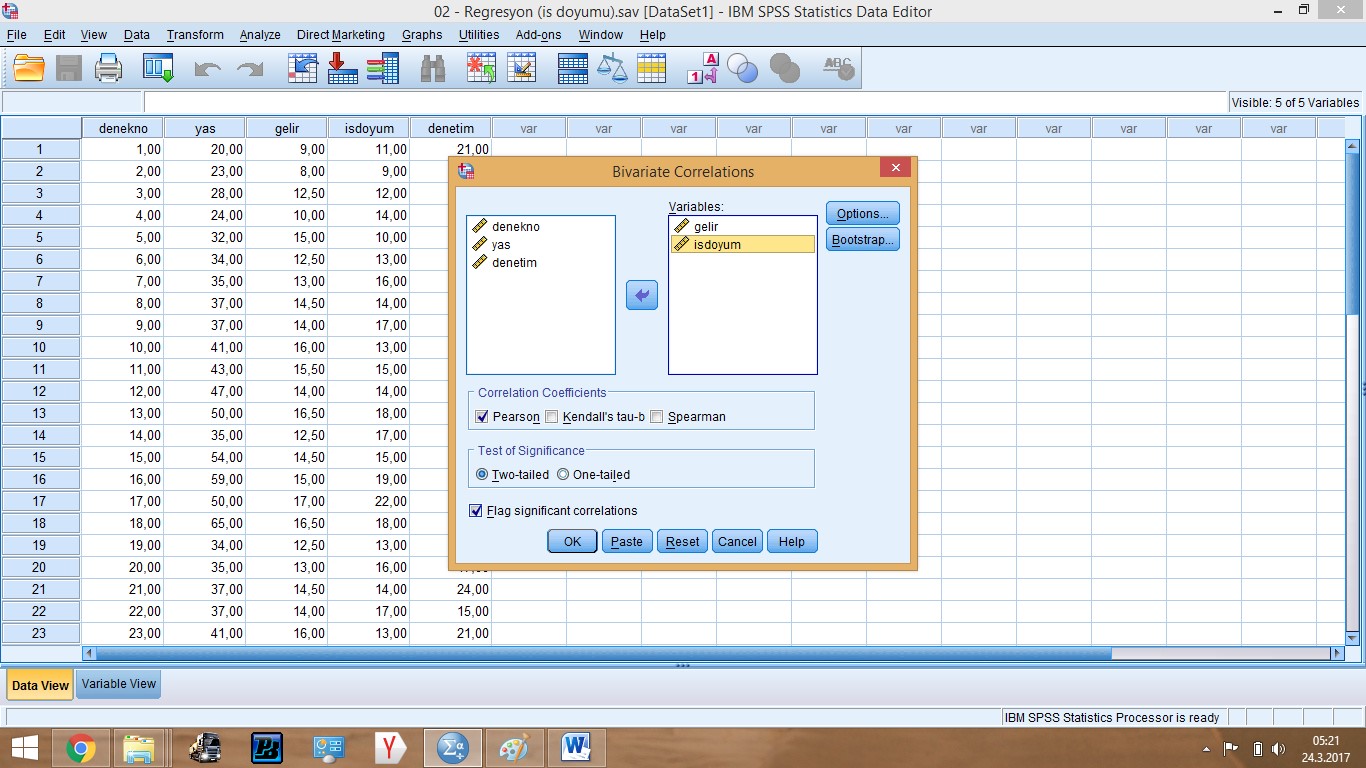Click the Insert cases icon

coord(482,68)
